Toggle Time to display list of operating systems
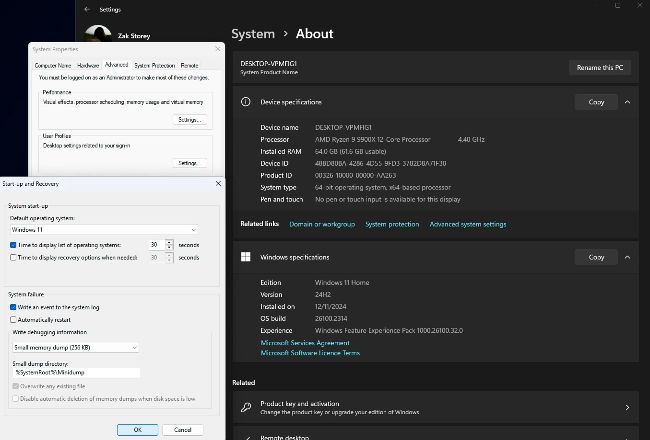 [13, 245]
